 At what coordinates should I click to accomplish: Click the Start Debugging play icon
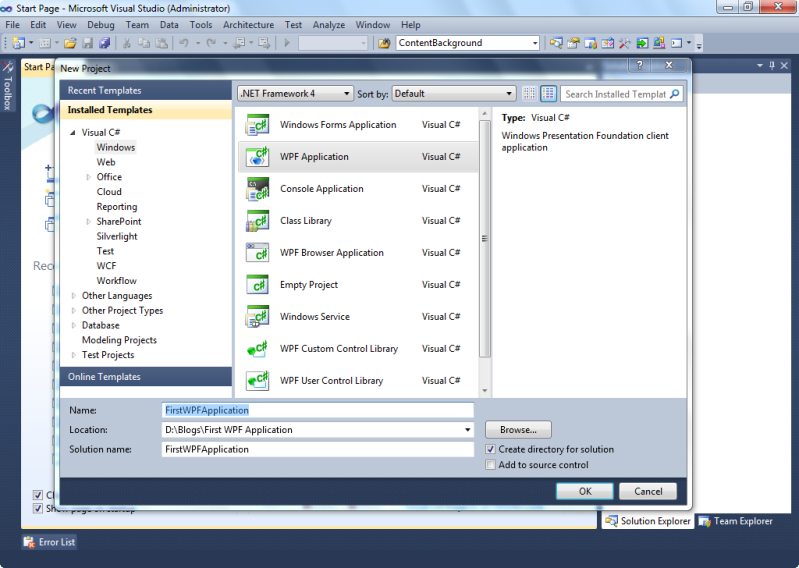(x=286, y=43)
